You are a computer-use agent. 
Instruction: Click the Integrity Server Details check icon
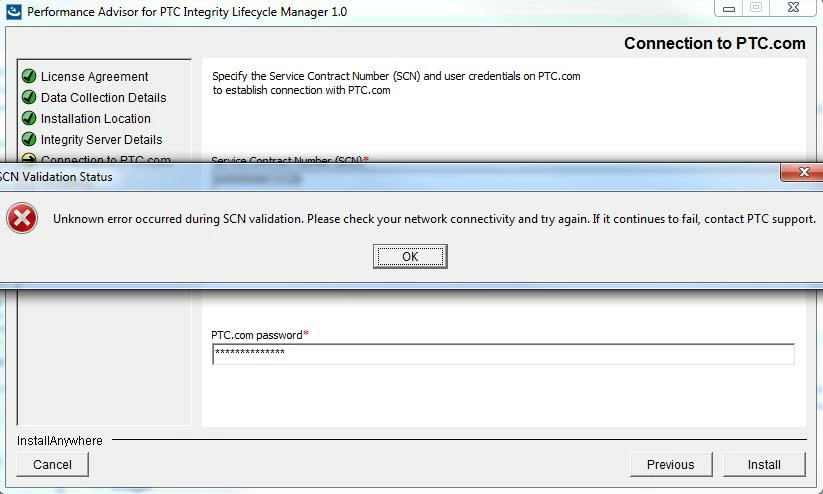29,139
